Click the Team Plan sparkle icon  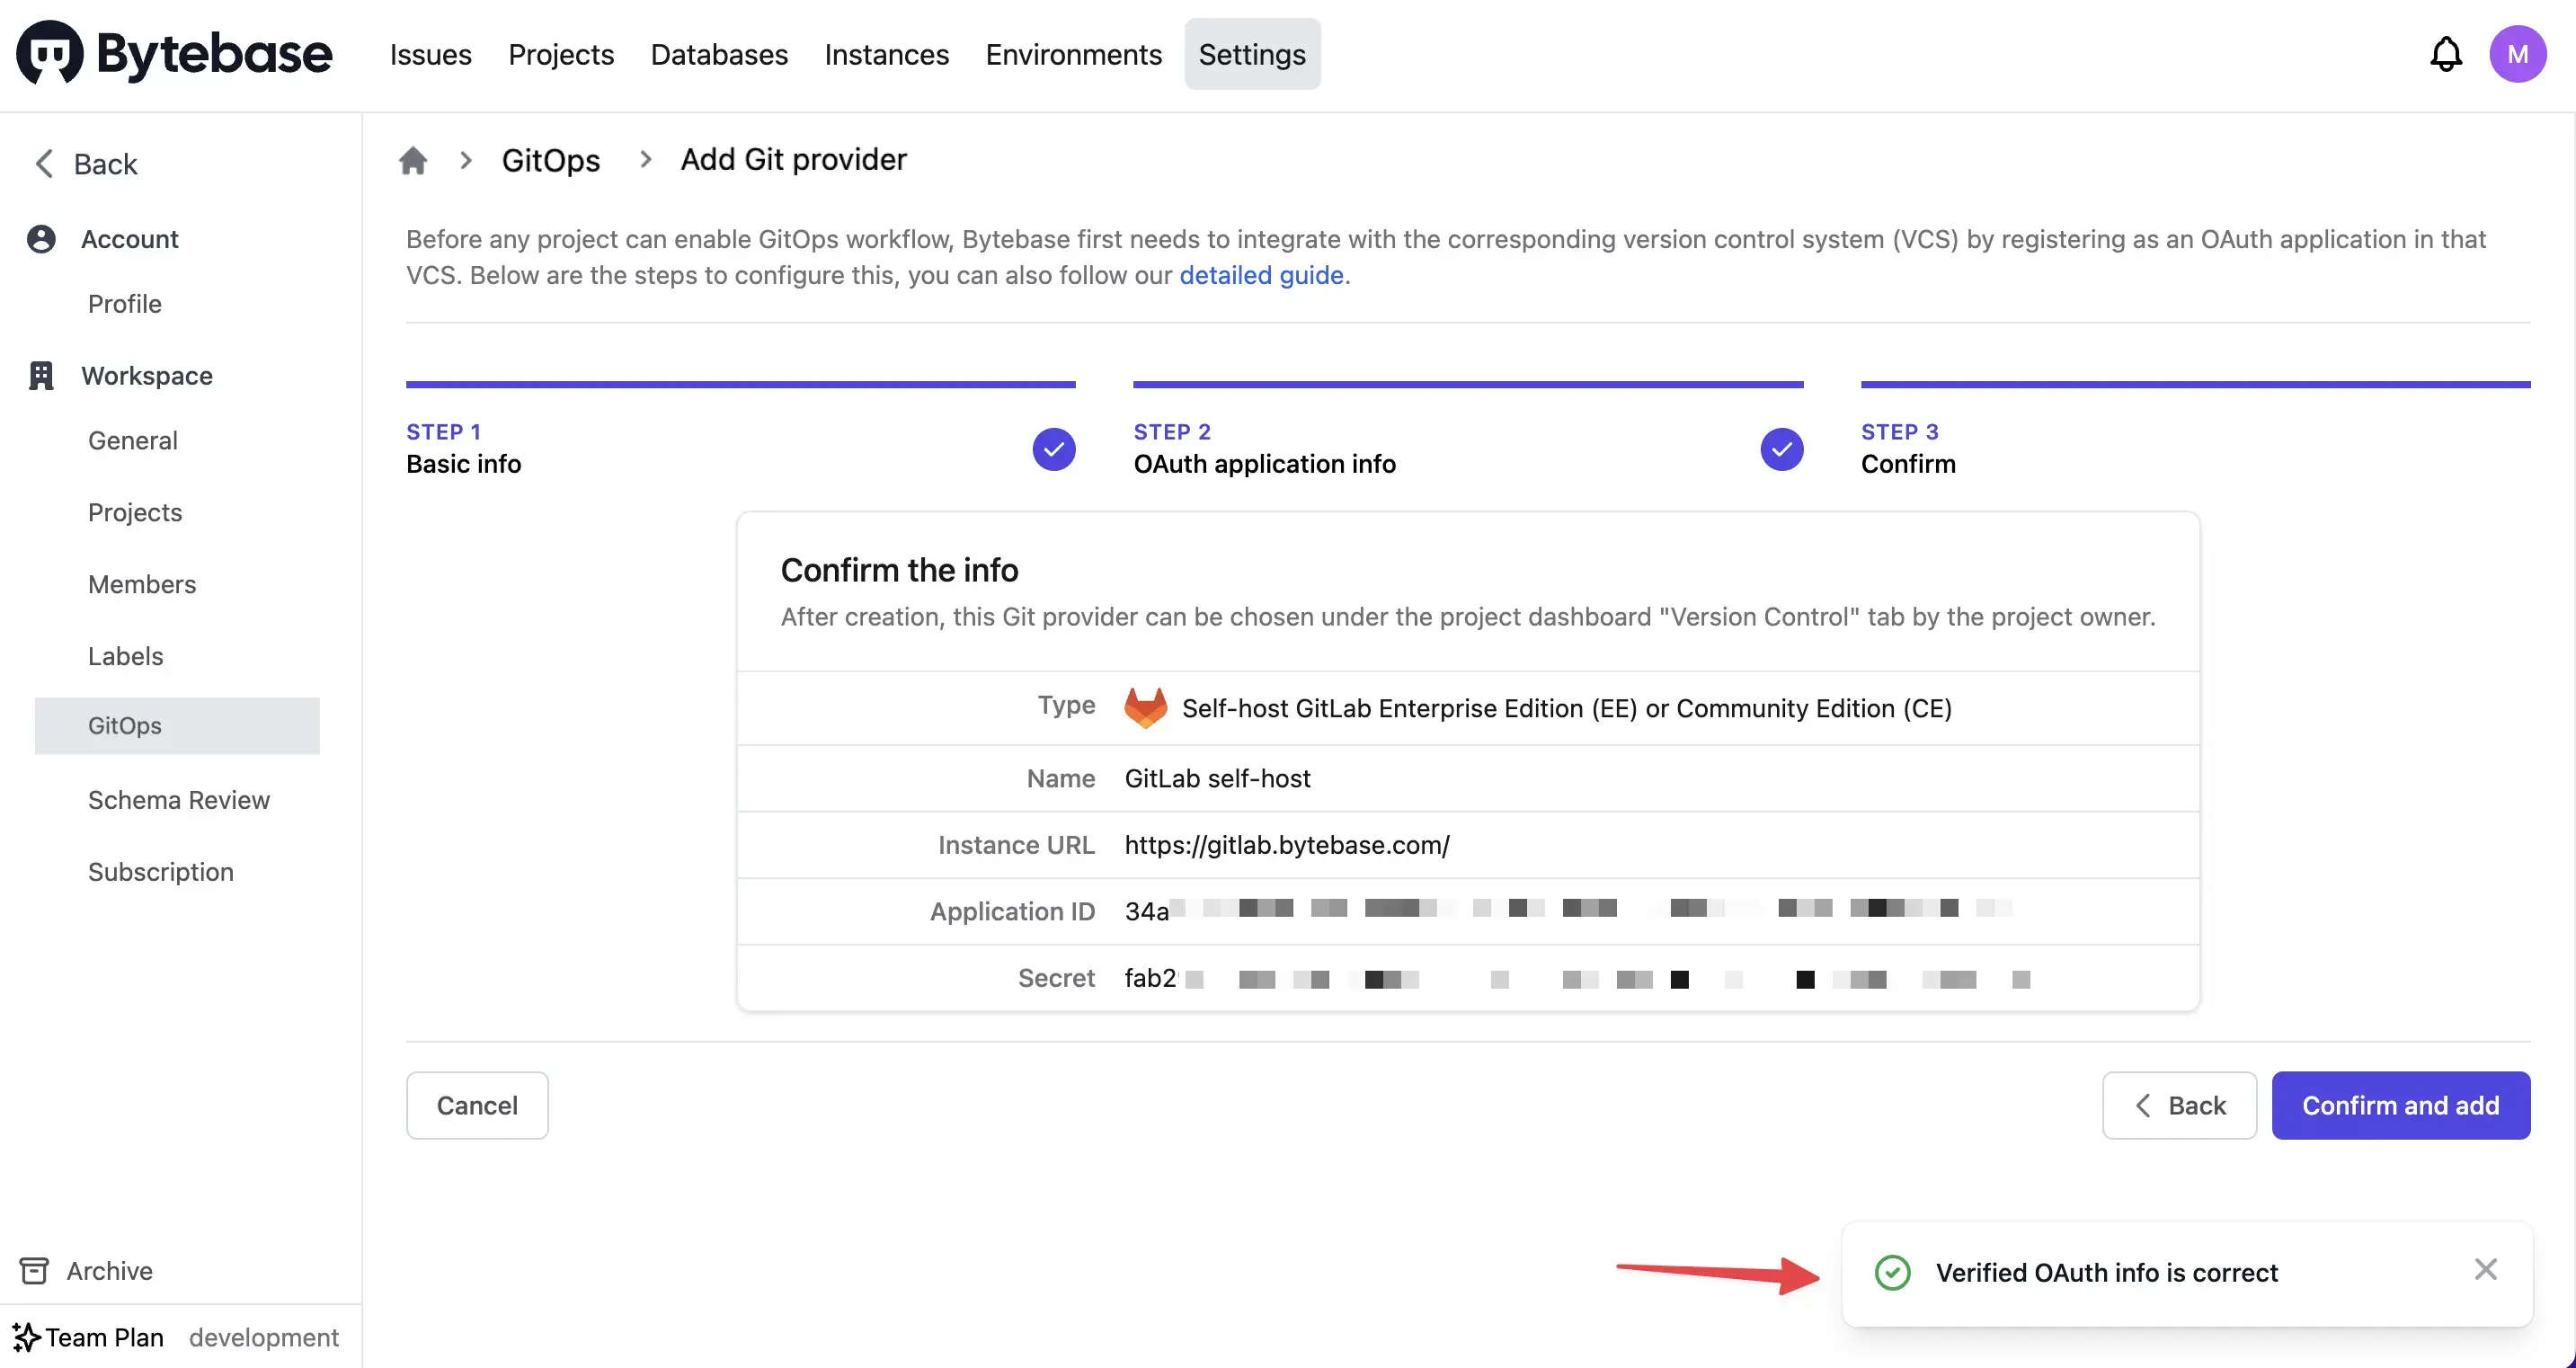pyautogui.click(x=27, y=1337)
